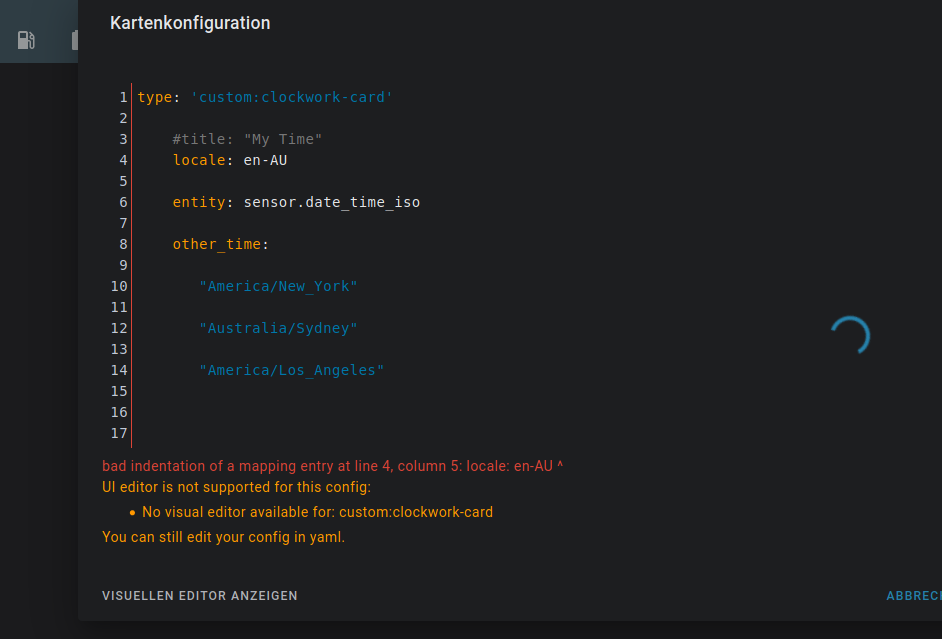
Task: Click the loading spinner in the preview
Action: click(x=850, y=336)
